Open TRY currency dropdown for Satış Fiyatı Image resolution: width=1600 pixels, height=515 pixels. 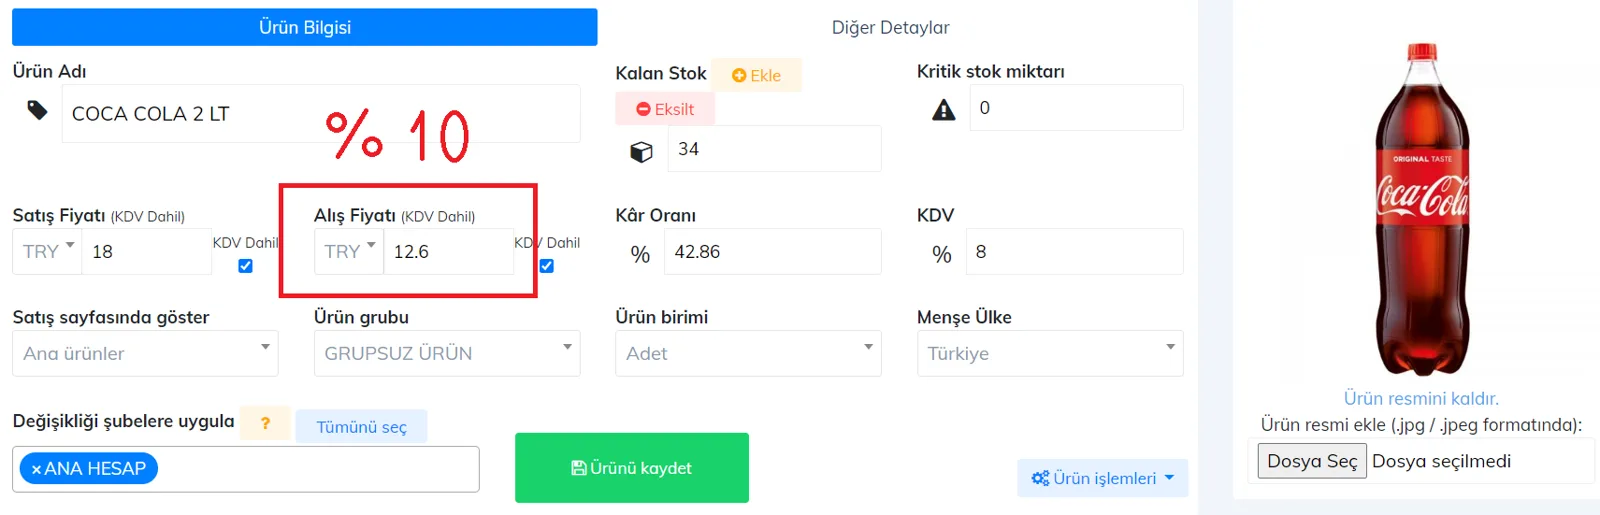[47, 251]
